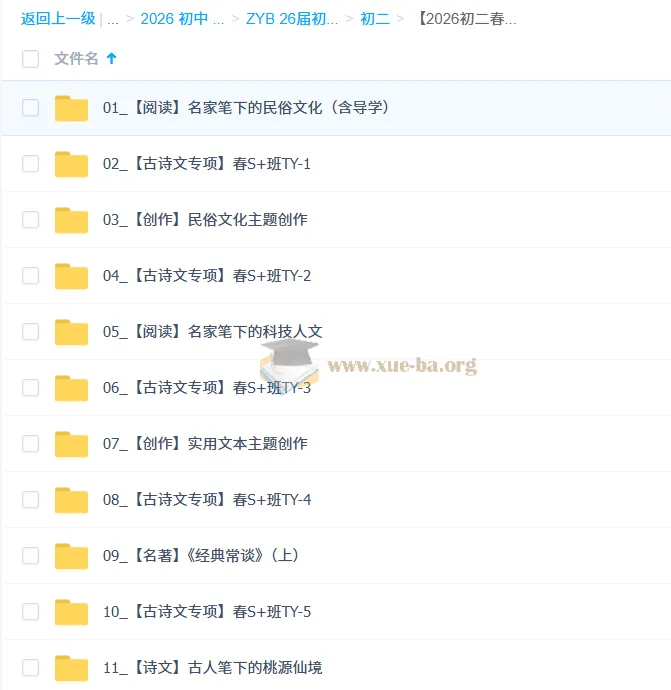The height and width of the screenshot is (690, 671).
Task: Open folder icon for 05_【阅读】名家笔下的科技人文
Action: click(x=71, y=332)
